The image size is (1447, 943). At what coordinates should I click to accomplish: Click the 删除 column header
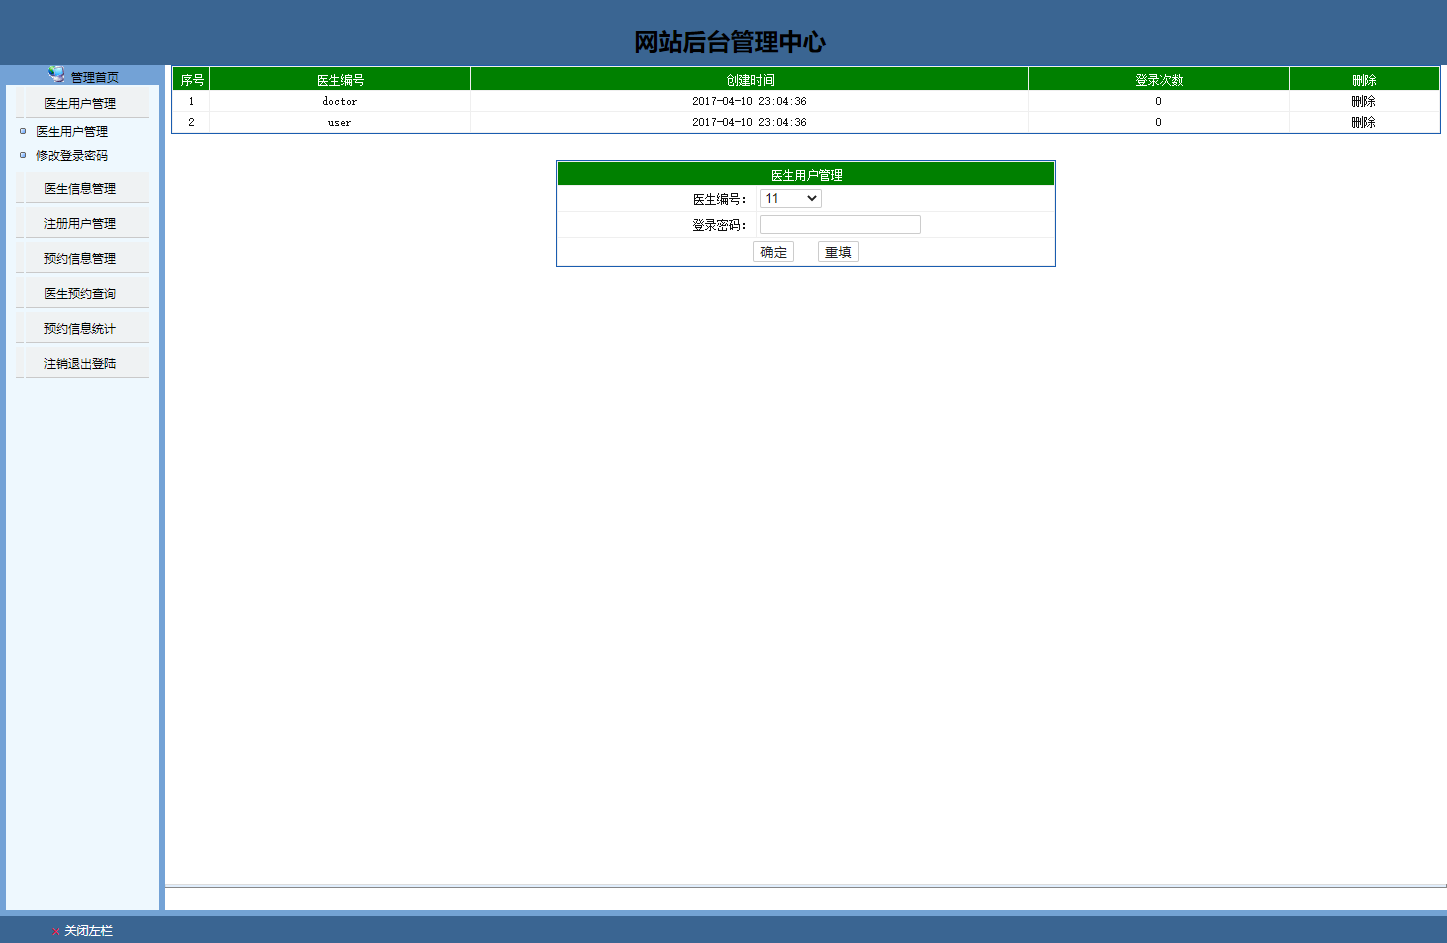pos(1364,80)
